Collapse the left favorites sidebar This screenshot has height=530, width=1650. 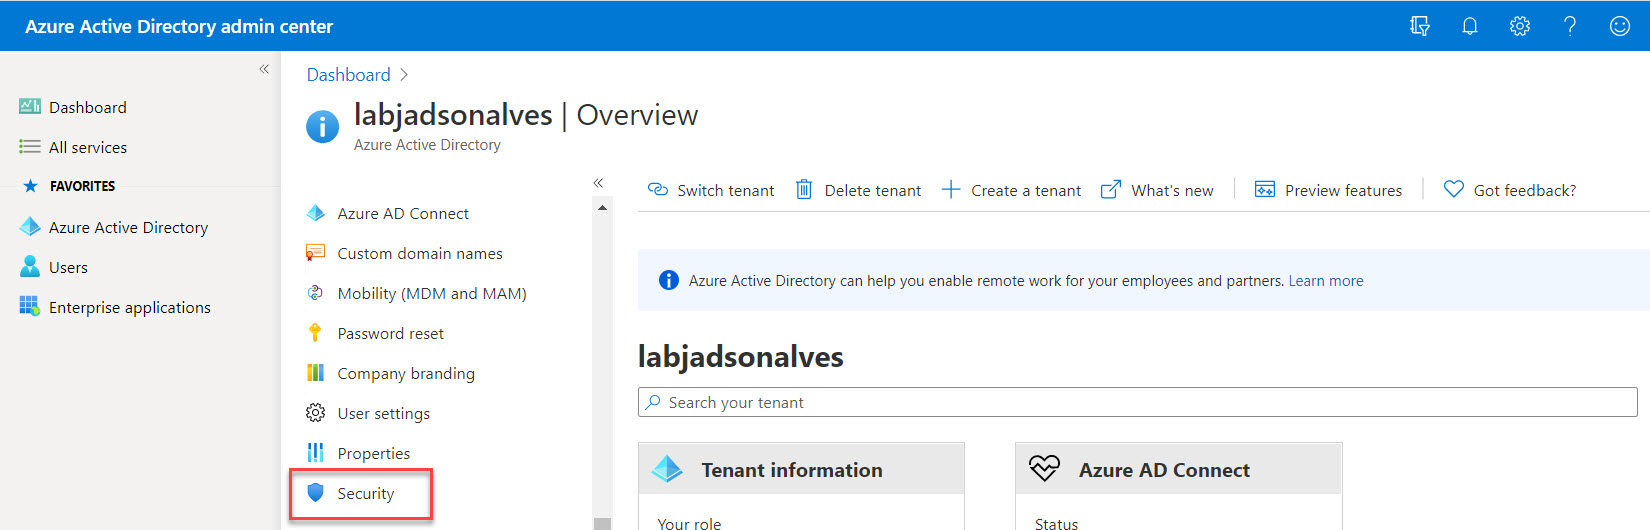264,69
